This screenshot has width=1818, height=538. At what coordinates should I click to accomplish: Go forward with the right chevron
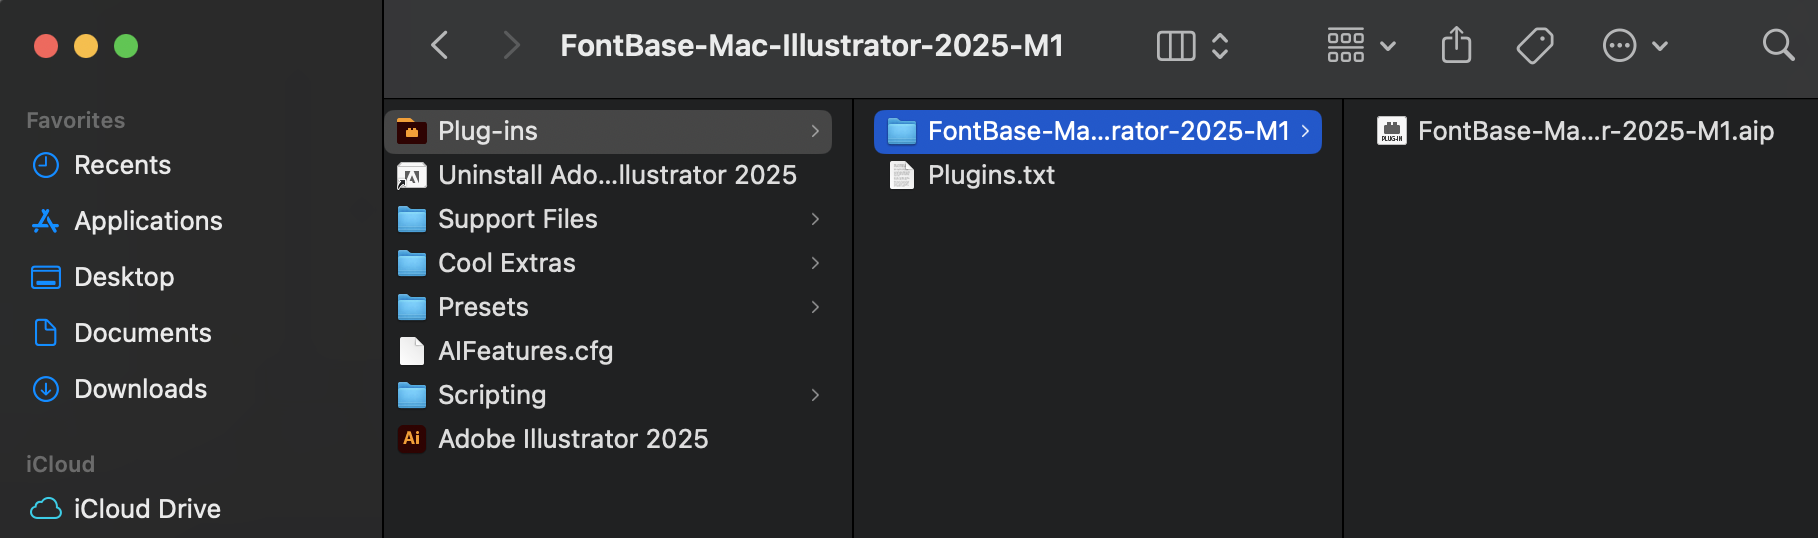[x=511, y=45]
